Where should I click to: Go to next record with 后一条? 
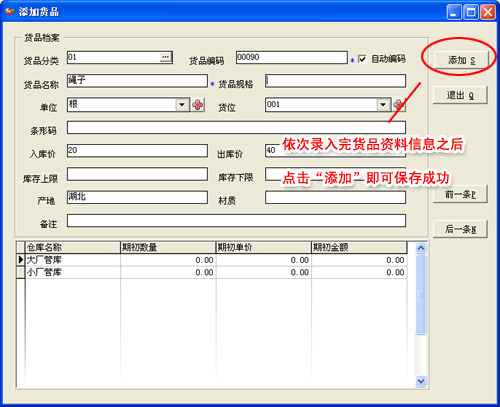460,229
